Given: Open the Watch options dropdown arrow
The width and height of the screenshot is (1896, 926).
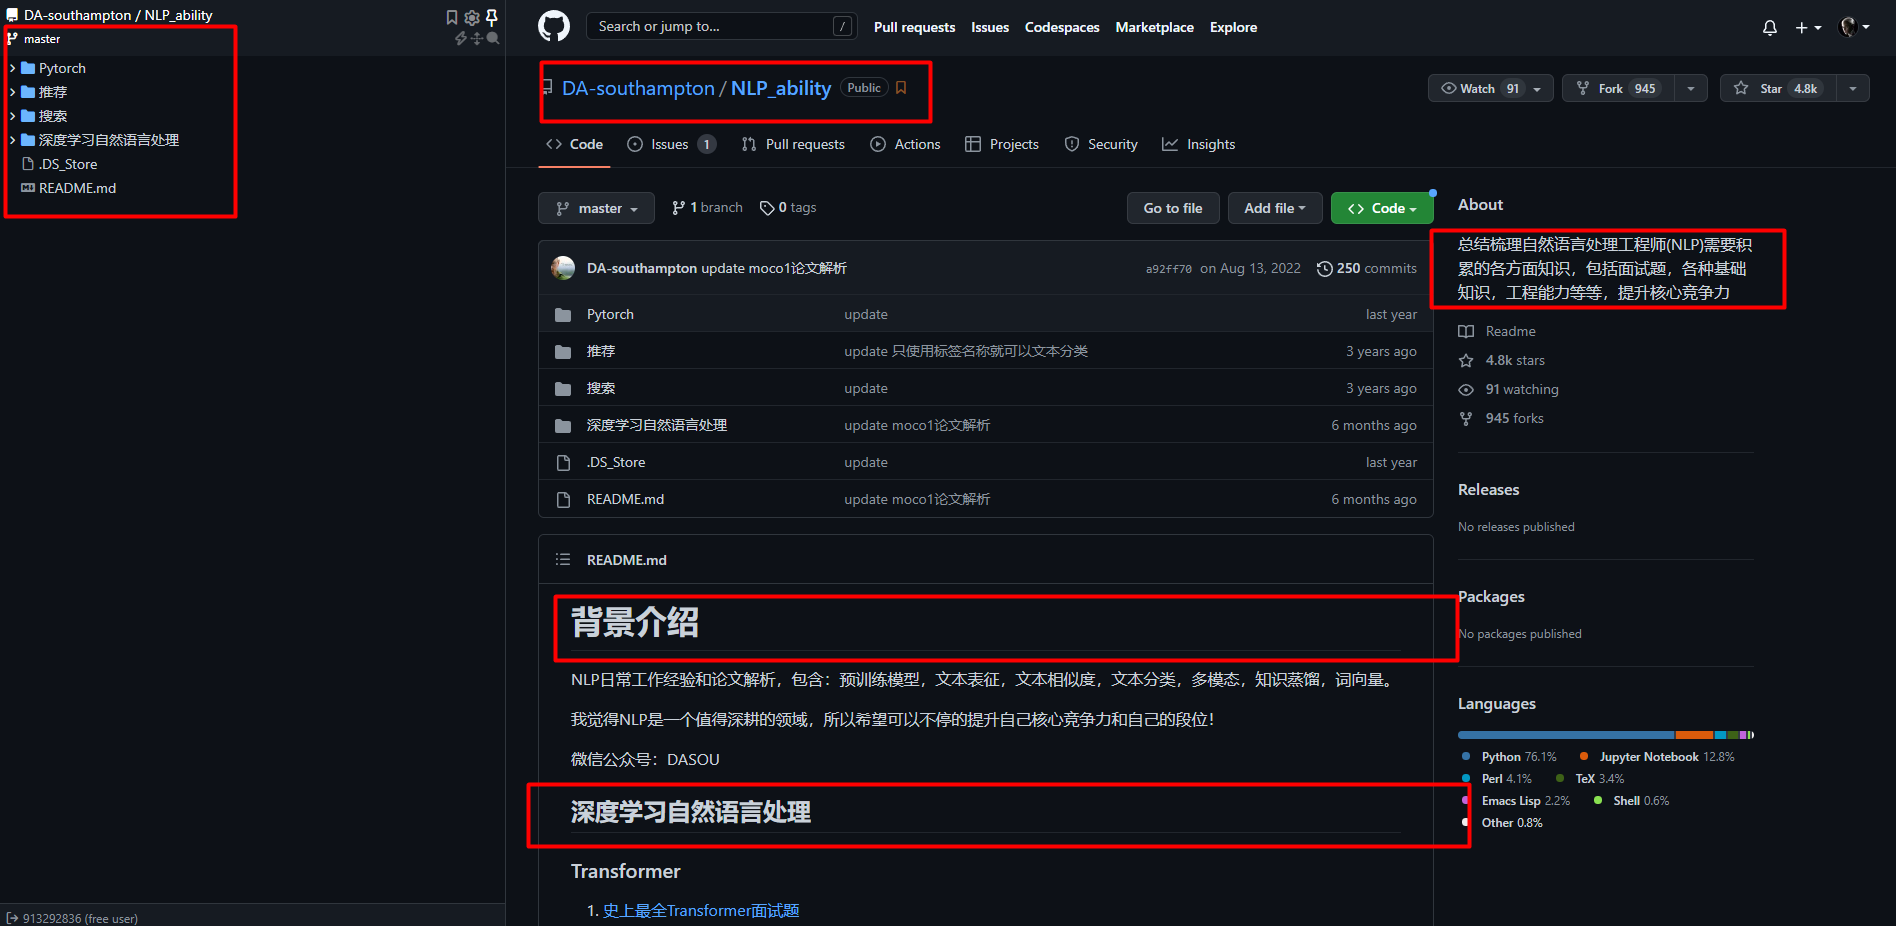Looking at the screenshot, I should click(x=1538, y=88).
